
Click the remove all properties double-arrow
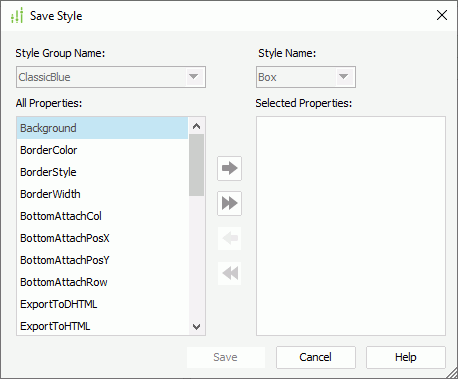click(x=229, y=273)
